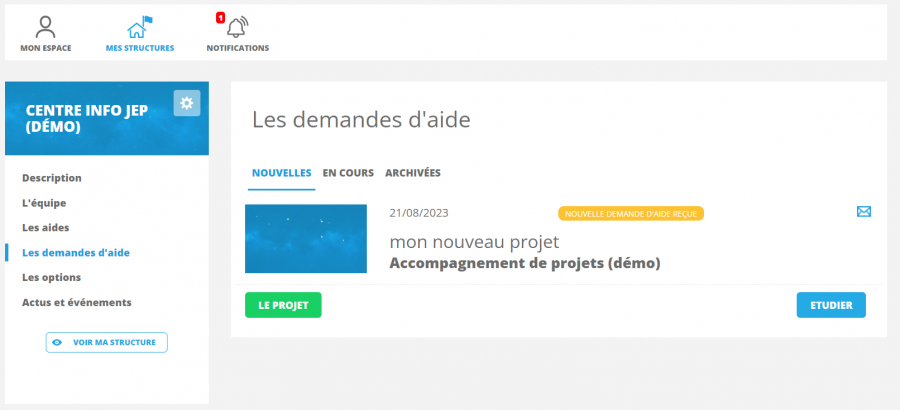Click the Voir ma structure button
This screenshot has width=900, height=410.
pyautogui.click(x=107, y=342)
